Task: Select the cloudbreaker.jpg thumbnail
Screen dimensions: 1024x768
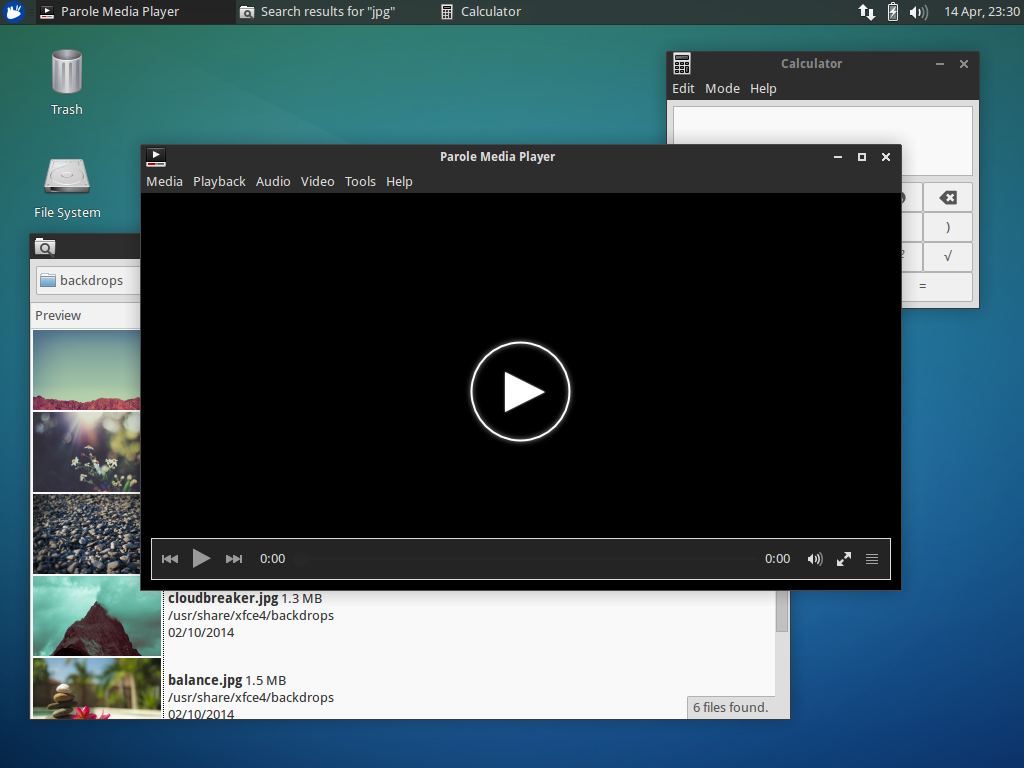Action: 97,615
